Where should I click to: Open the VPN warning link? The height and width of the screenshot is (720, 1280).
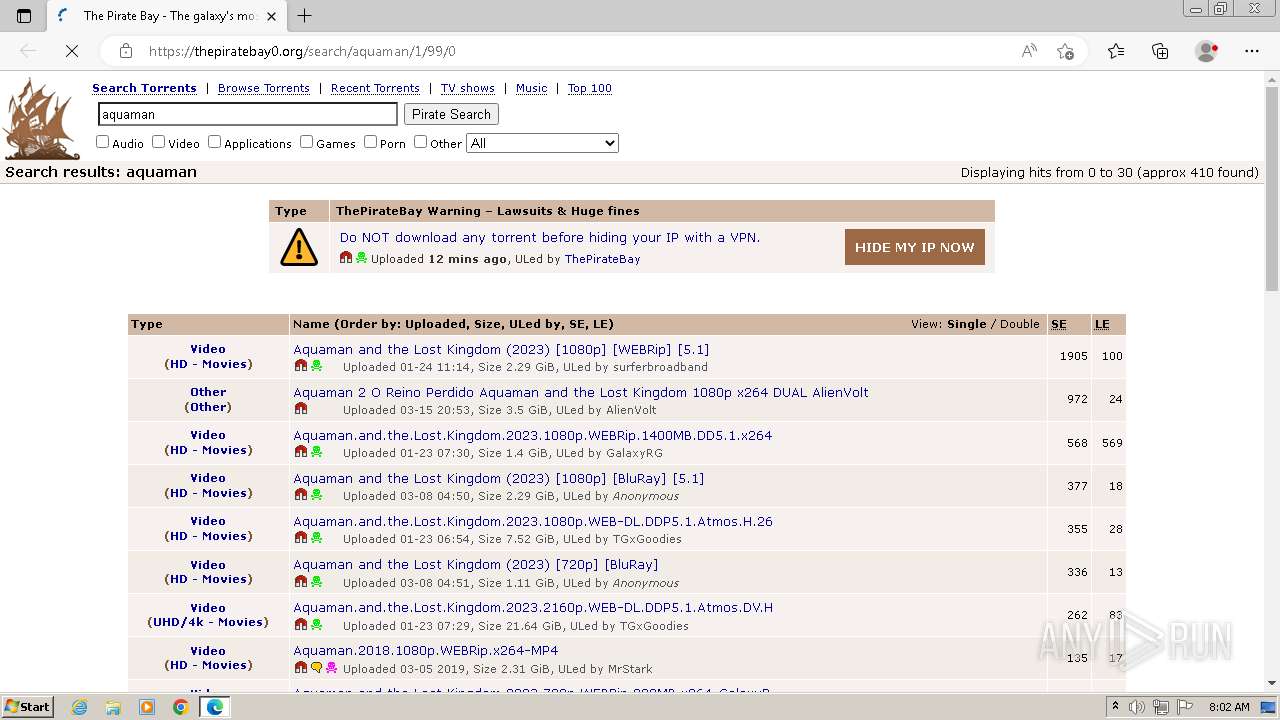[550, 237]
